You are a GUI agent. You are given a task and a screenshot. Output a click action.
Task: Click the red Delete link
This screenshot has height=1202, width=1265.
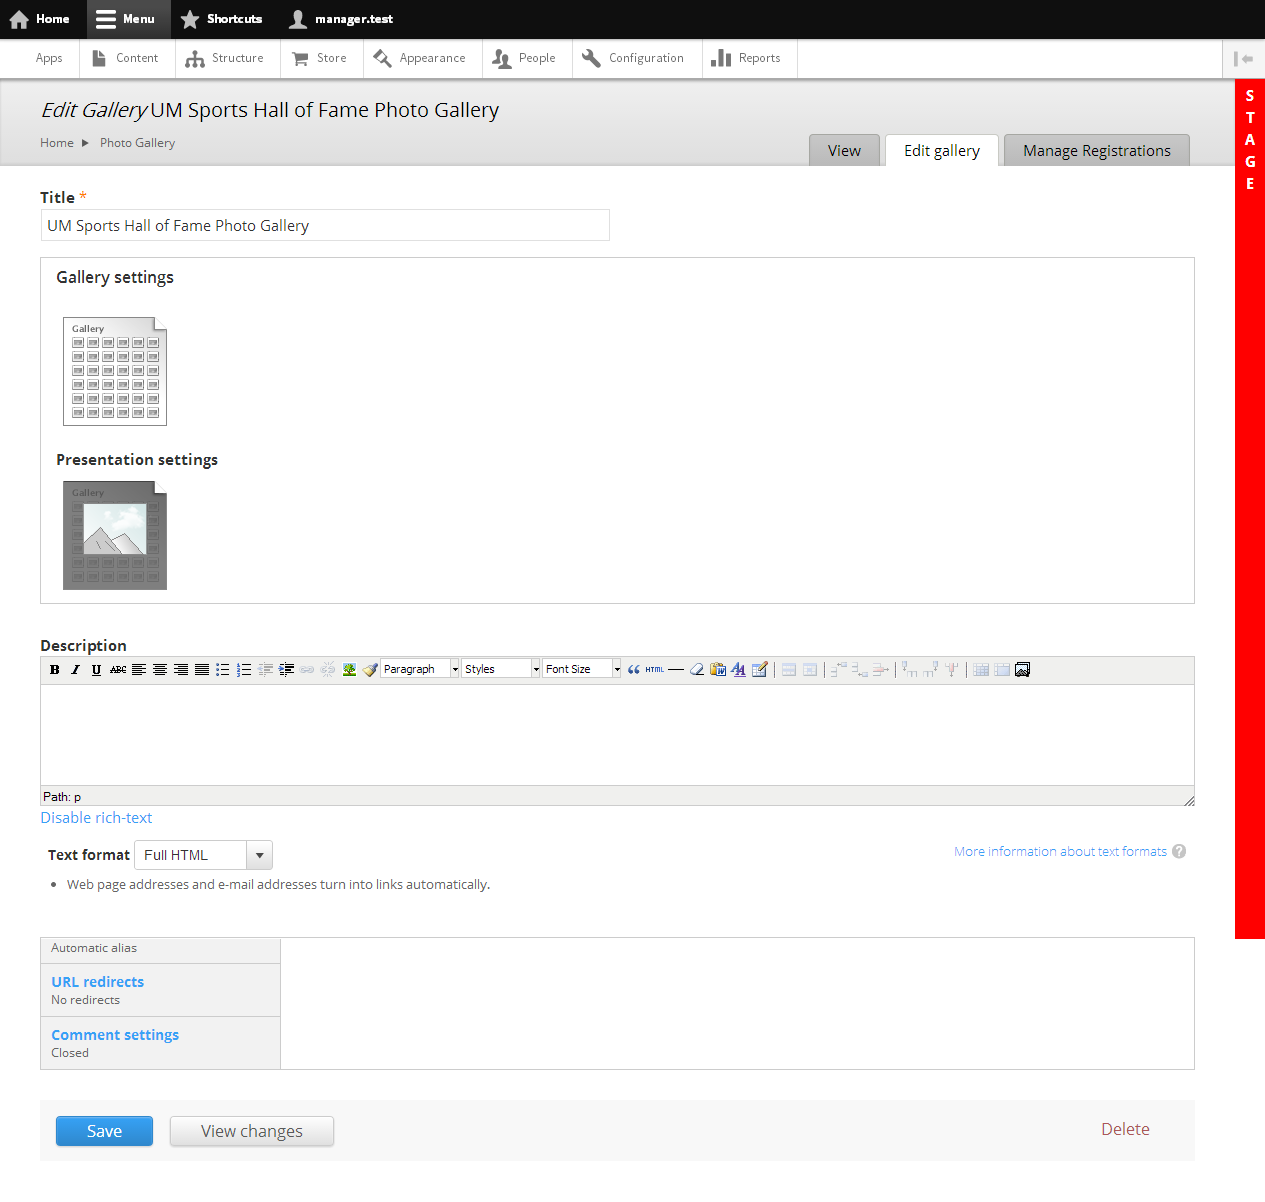1125,1129
